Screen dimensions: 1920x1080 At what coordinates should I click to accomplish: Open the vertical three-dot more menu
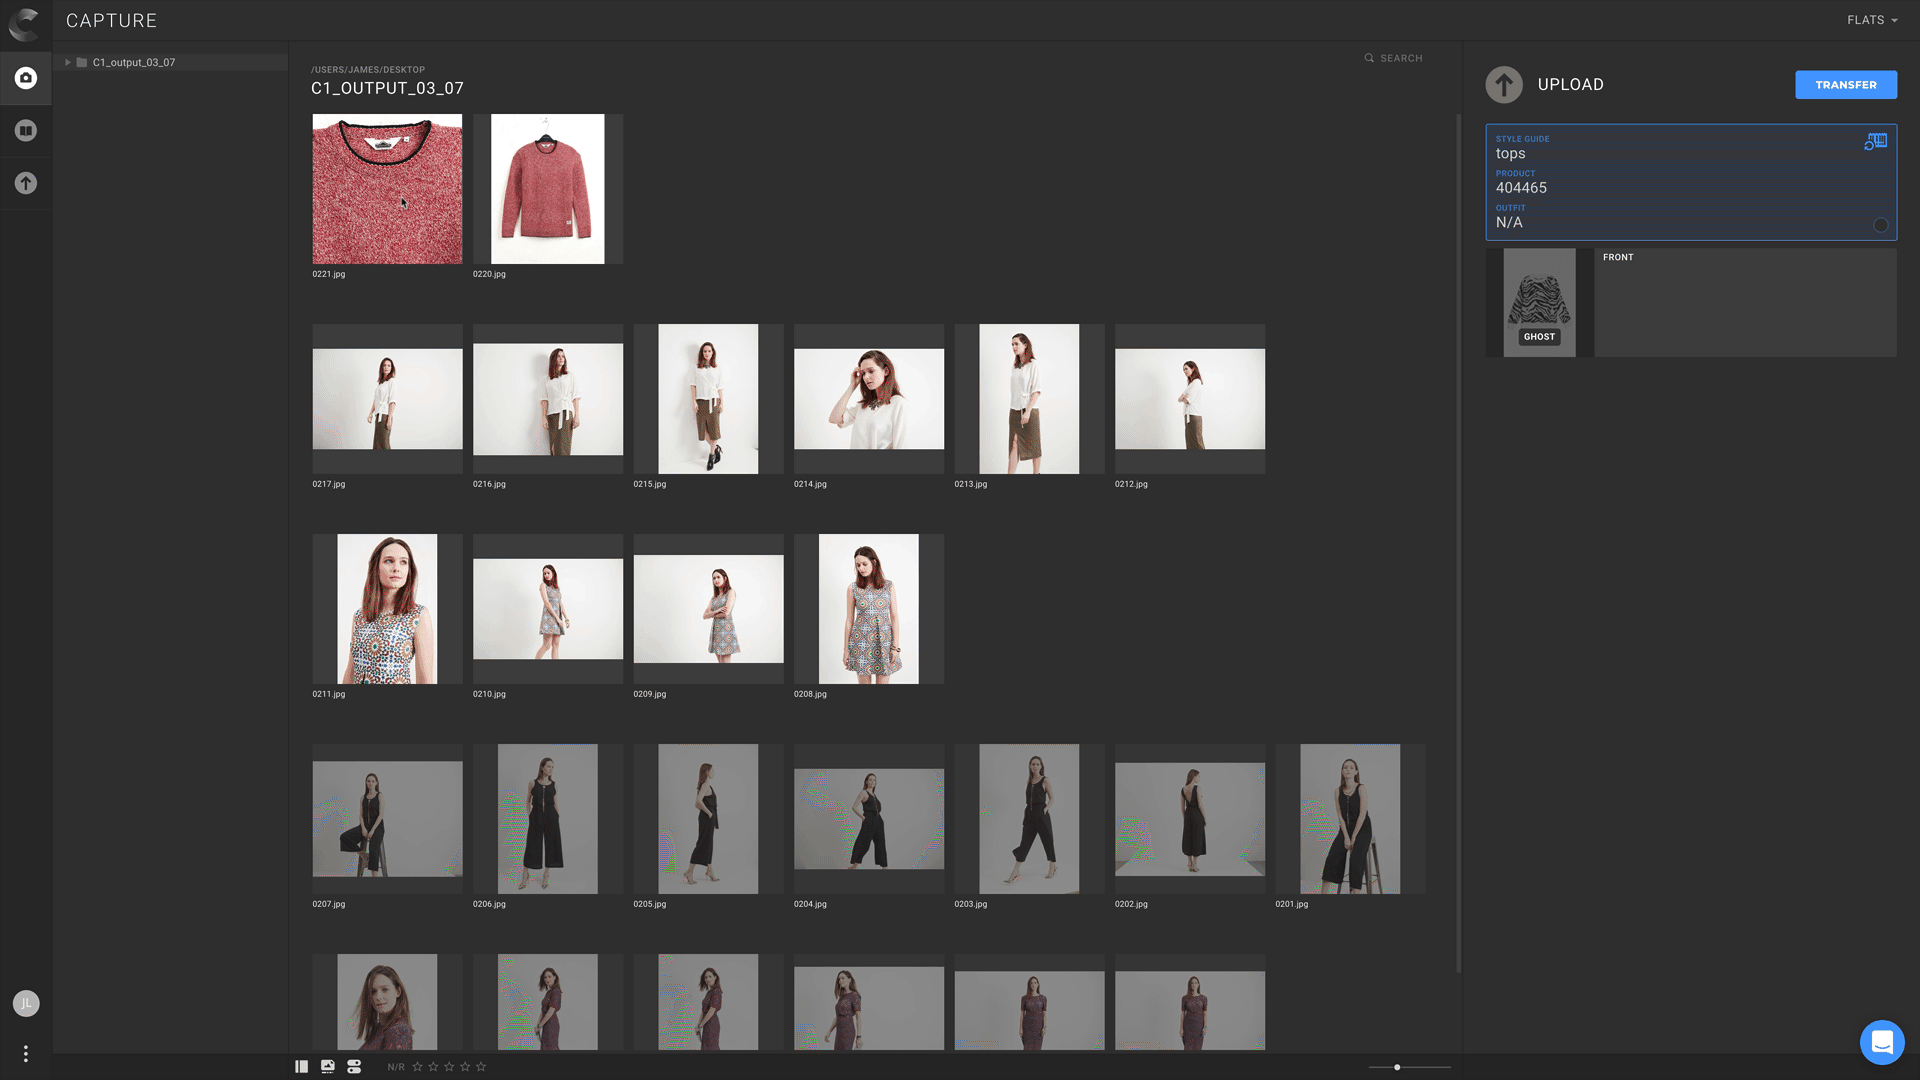pyautogui.click(x=26, y=1053)
